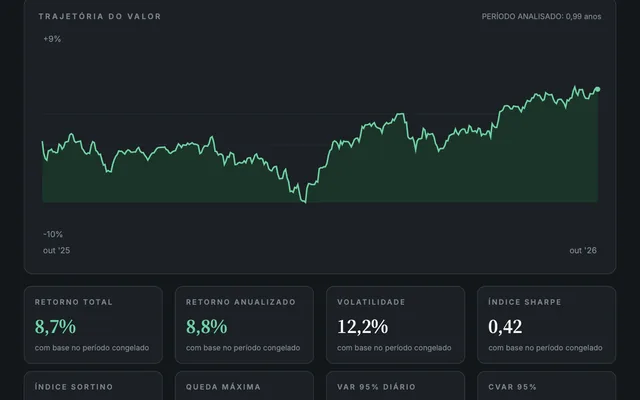Click the subtitle under Retorno Anualizado value

coord(243,348)
